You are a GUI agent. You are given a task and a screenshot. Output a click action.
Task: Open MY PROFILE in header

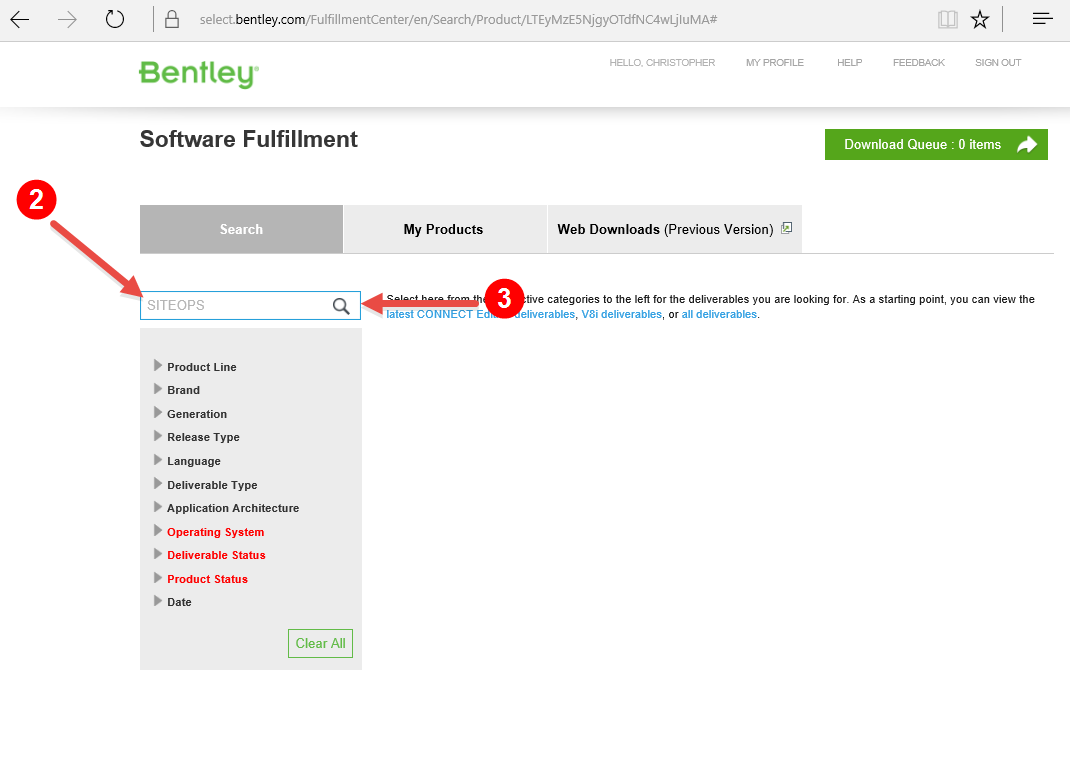coord(775,63)
